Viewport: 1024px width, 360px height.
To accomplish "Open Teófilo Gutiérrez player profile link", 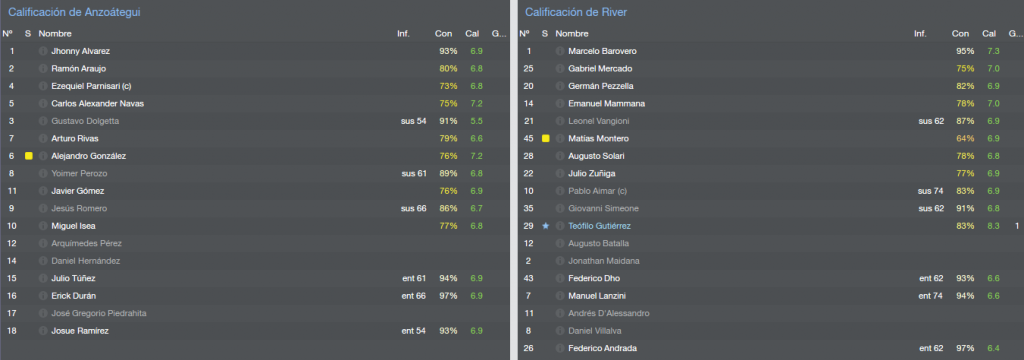I will pyautogui.click(x=600, y=226).
